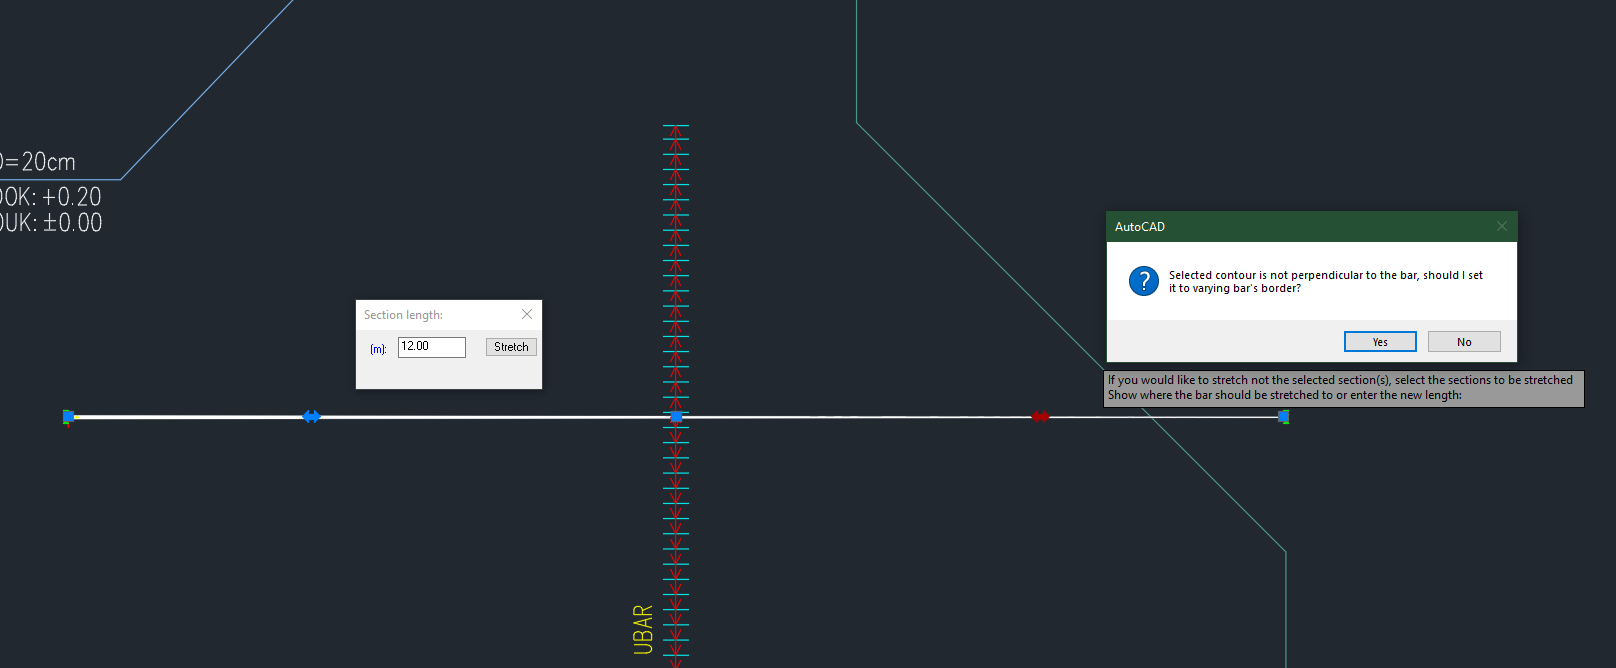Click the =20cm annotation text
Viewport: 1616px width, 668px height.
(x=38, y=161)
